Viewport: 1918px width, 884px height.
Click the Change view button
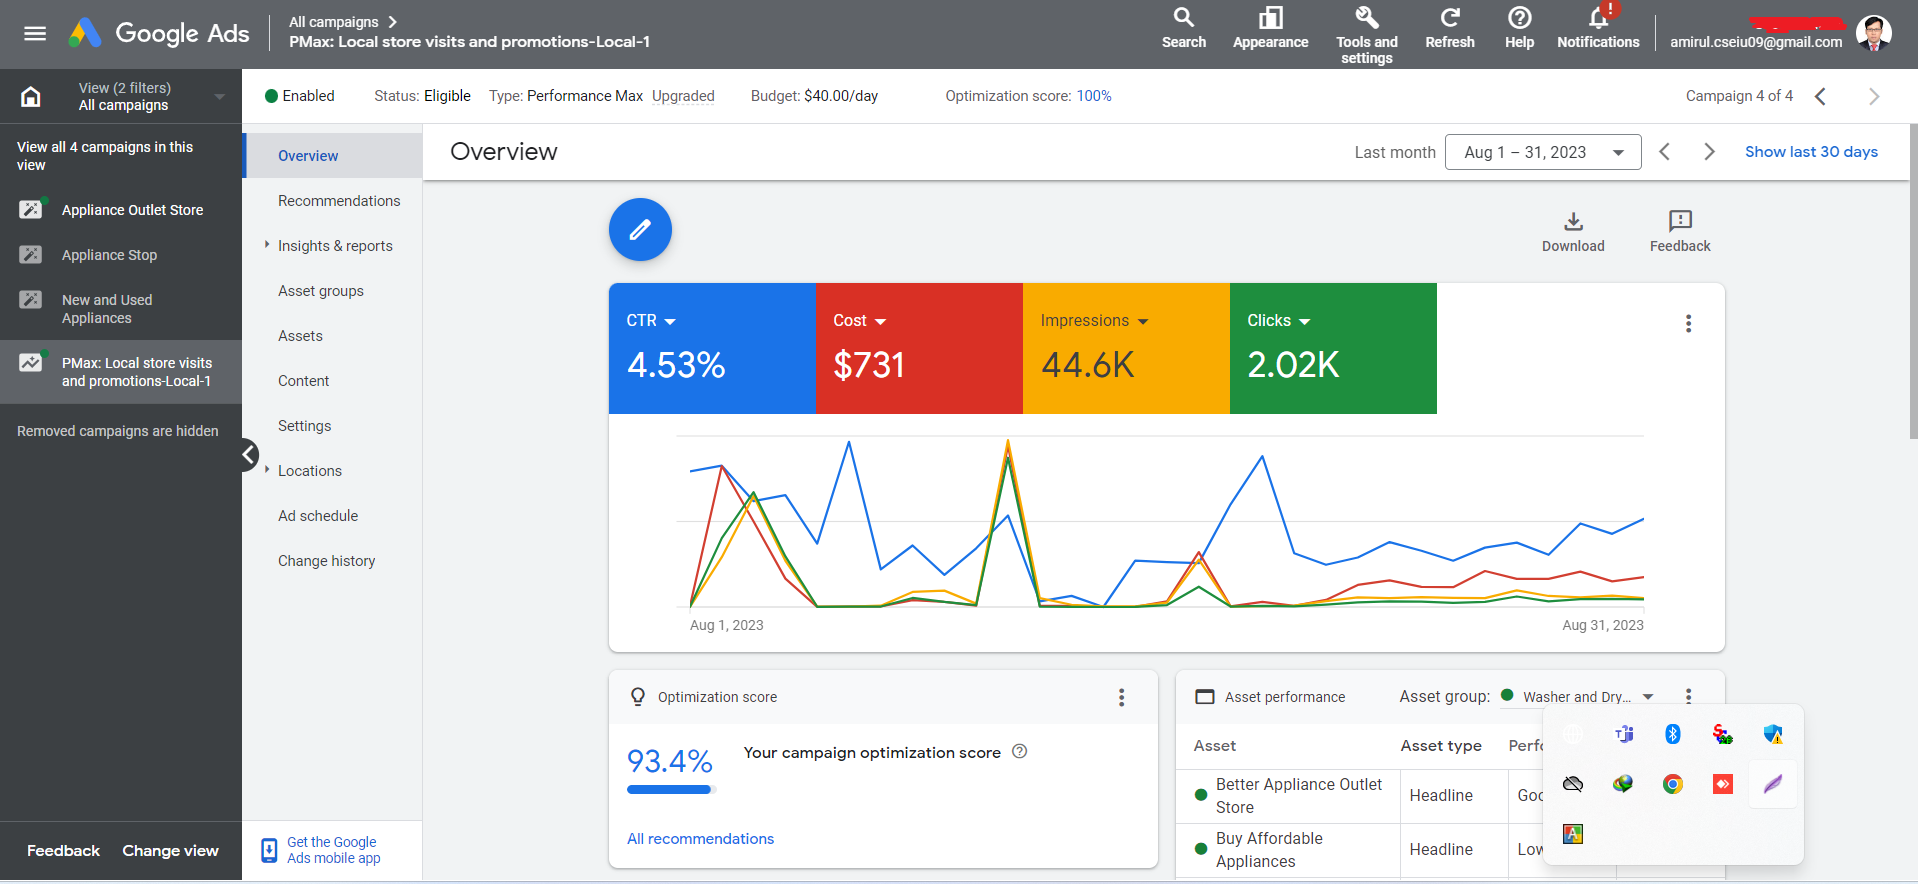point(170,851)
